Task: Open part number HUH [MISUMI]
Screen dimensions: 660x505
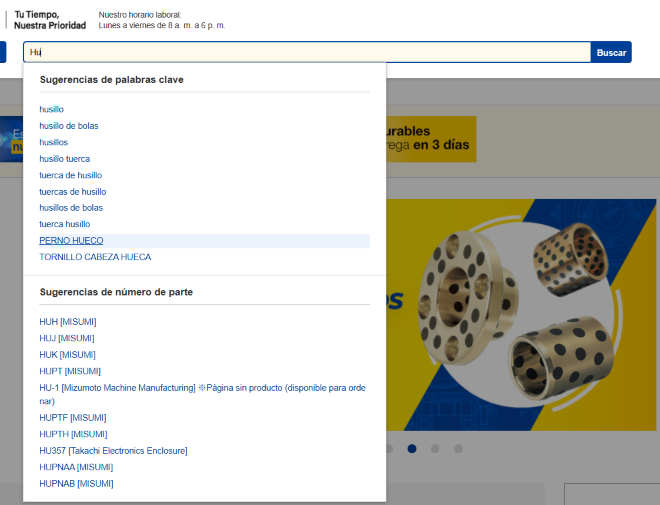Action: click(x=68, y=322)
